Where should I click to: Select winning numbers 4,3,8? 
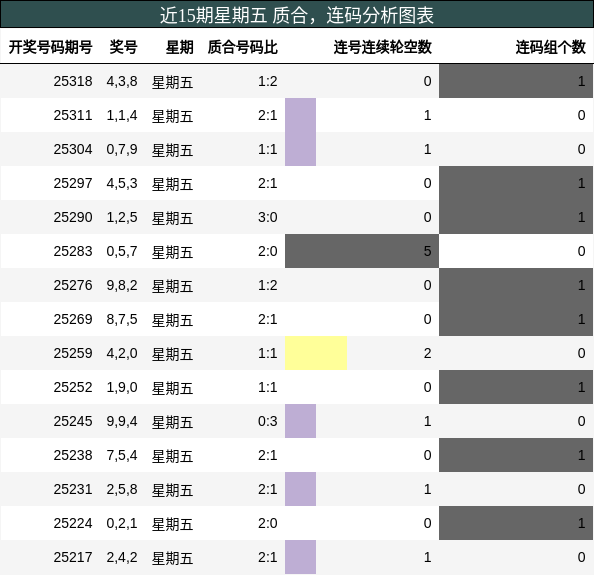122,81
